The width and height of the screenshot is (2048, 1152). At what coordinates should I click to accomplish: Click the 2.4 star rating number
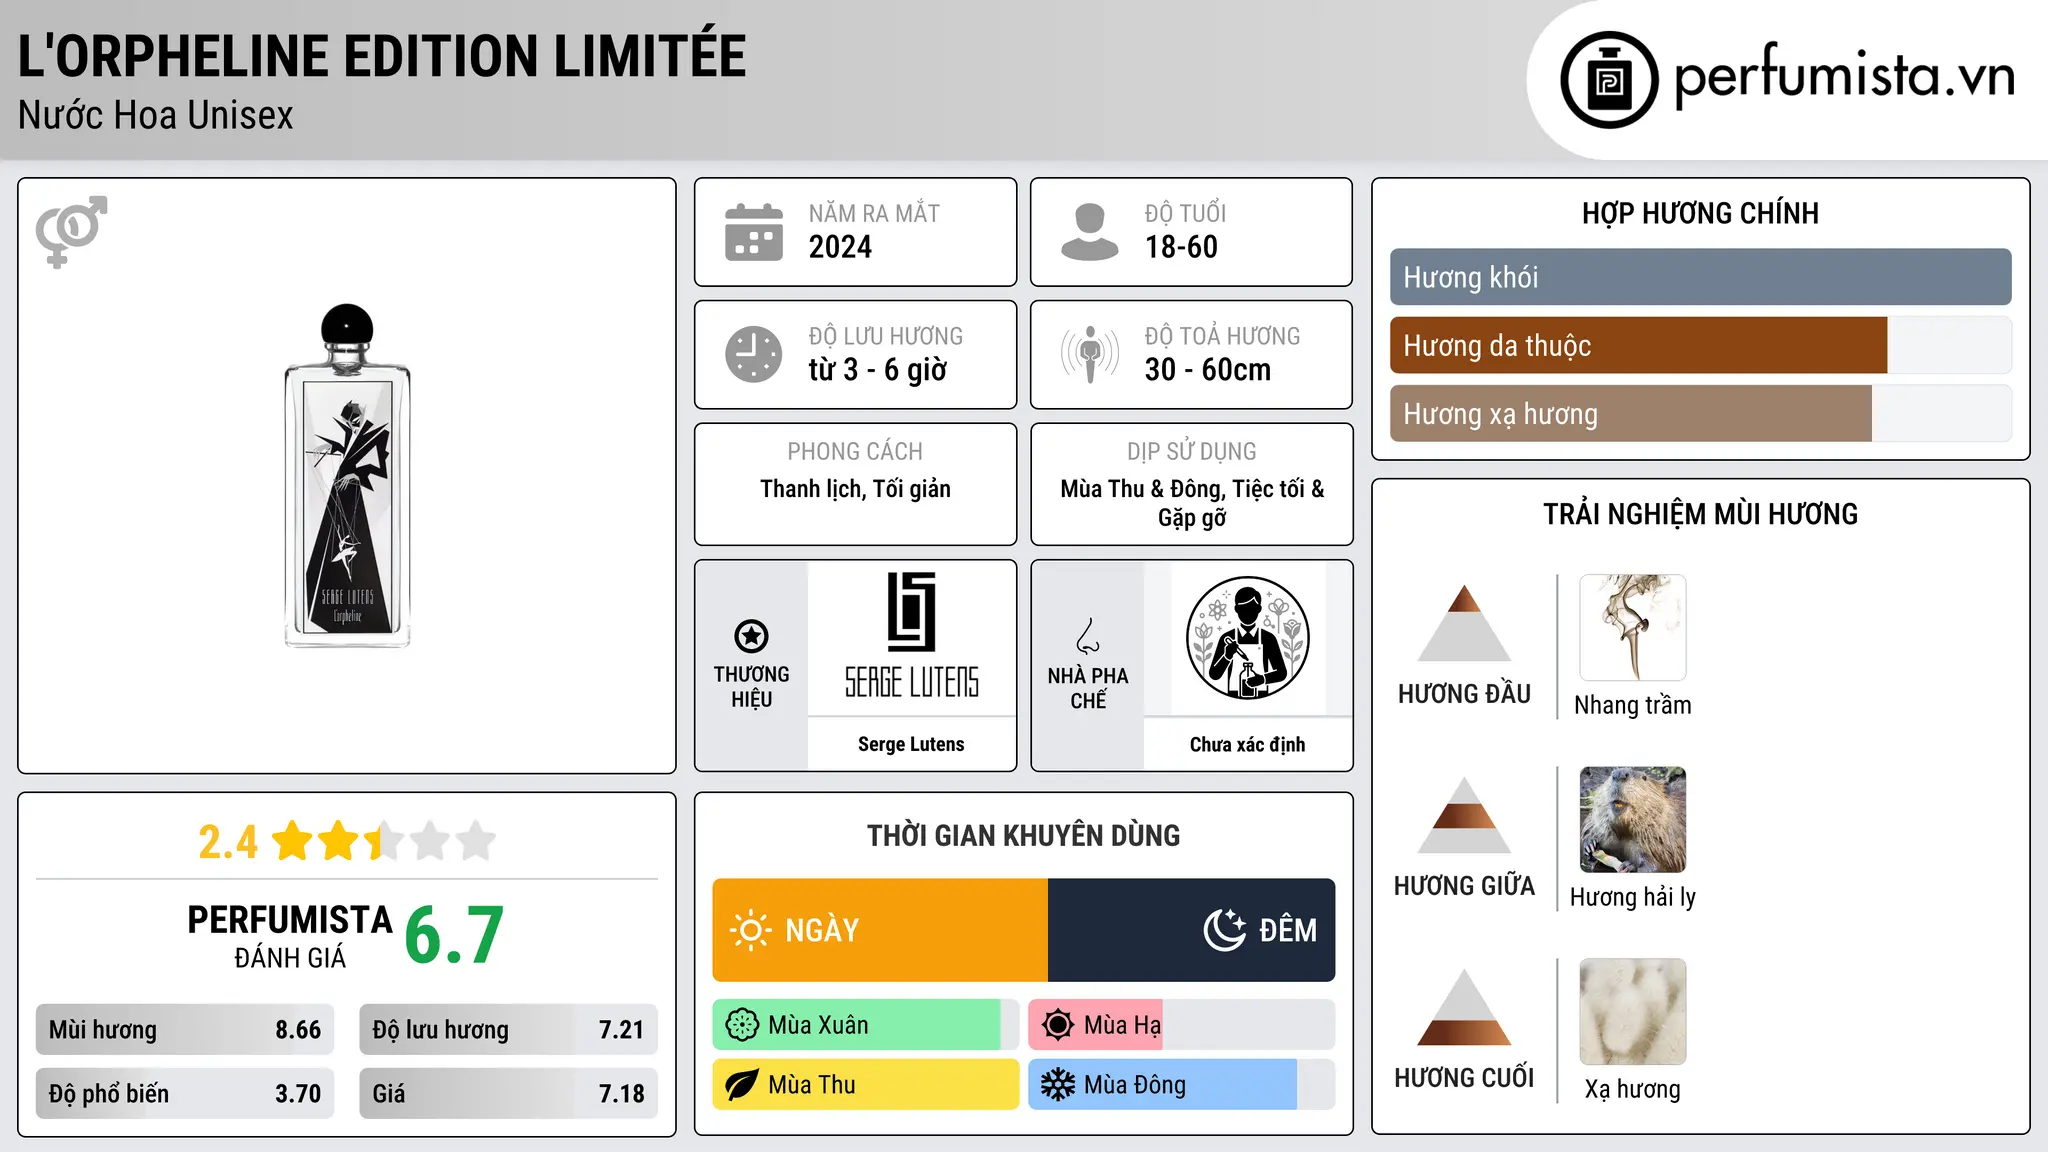228,842
